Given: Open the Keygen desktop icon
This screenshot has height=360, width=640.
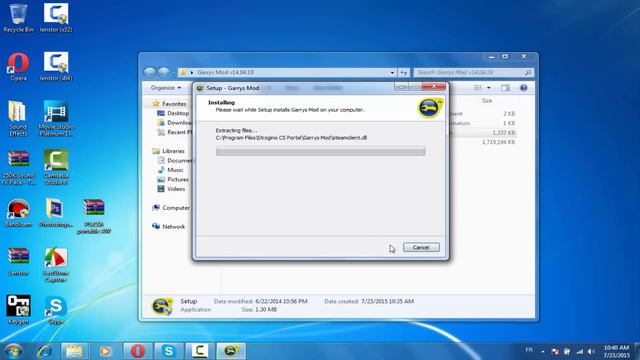Looking at the screenshot, I should point(18,310).
